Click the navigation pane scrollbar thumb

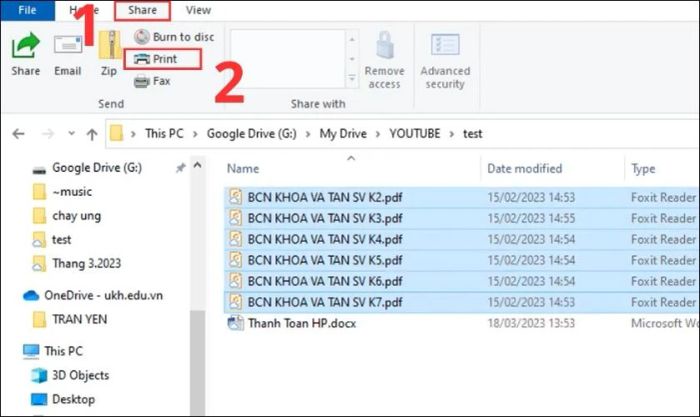coord(197,363)
